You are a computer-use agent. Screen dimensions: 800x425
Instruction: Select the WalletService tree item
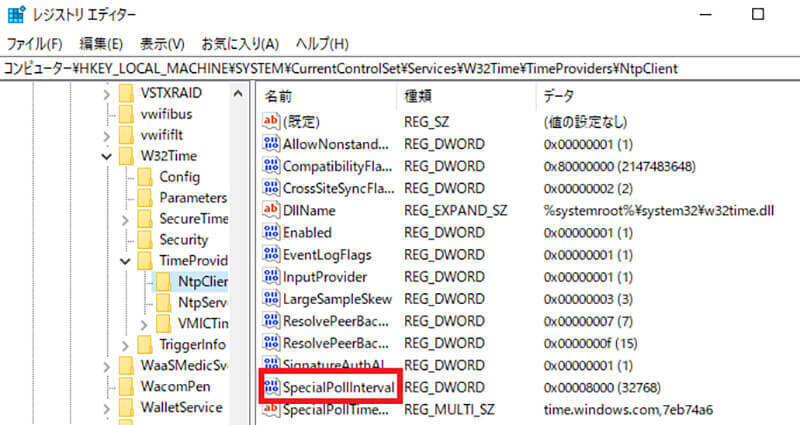[x=182, y=408]
